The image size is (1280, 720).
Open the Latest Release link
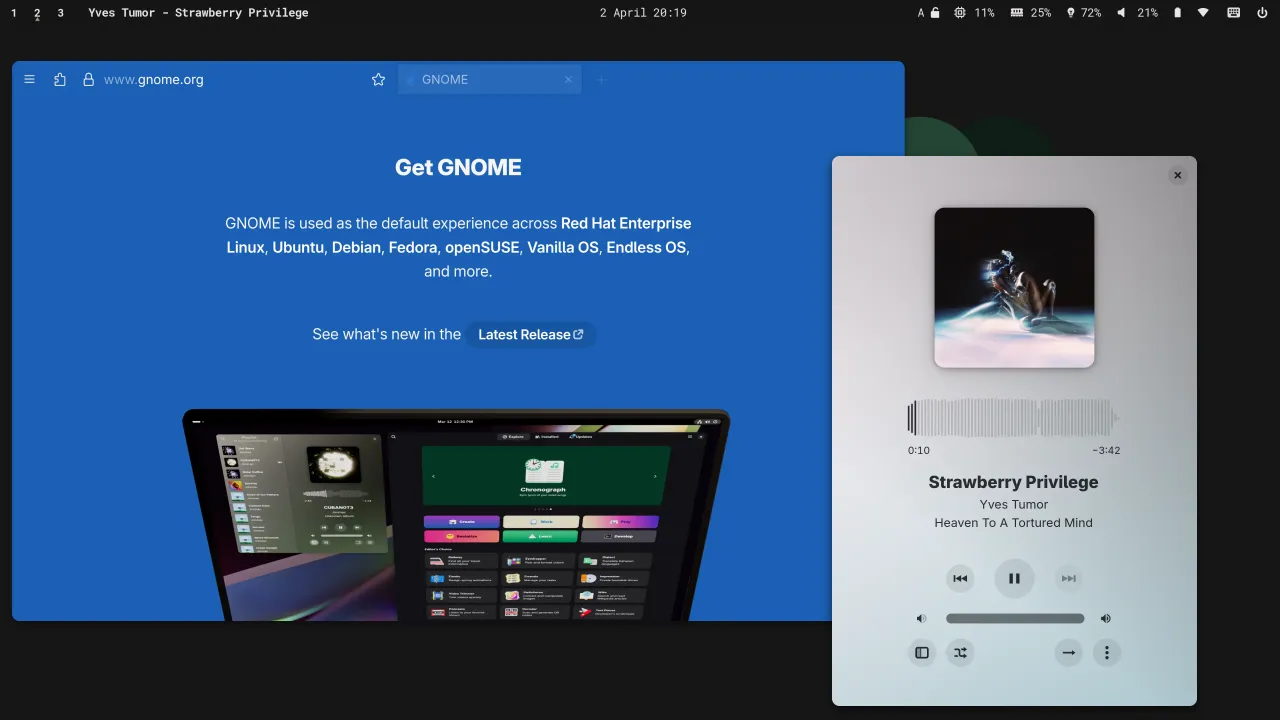point(530,335)
